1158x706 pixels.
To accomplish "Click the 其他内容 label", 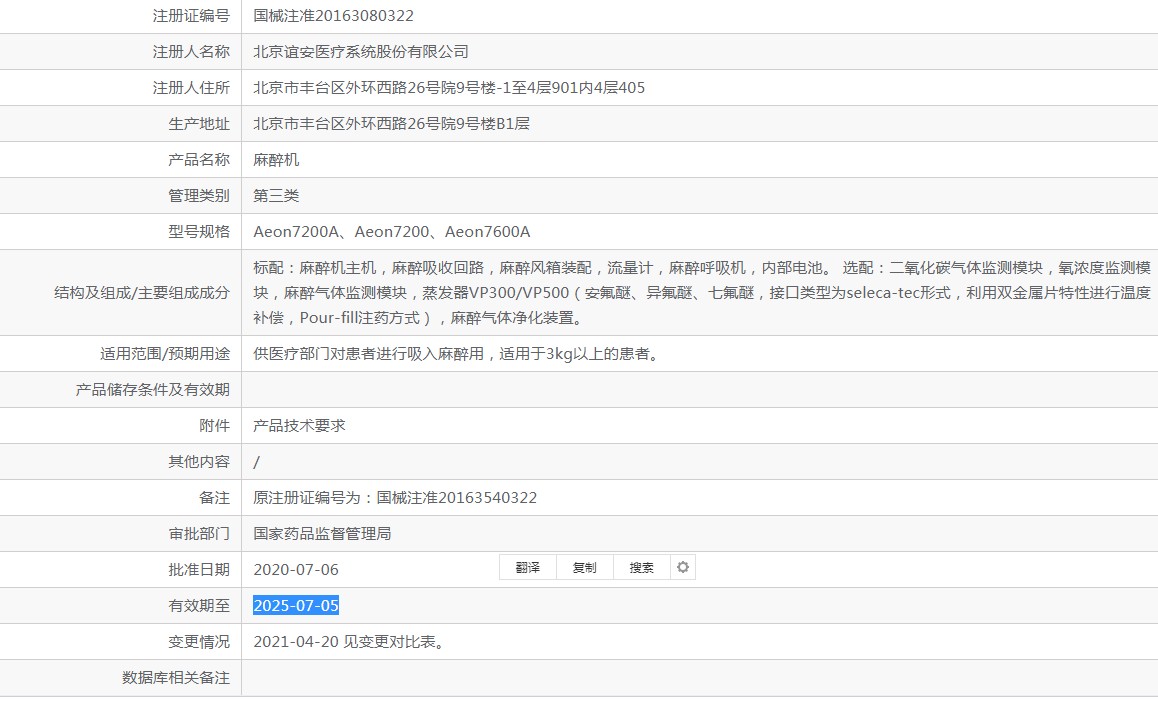I will click(199, 462).
